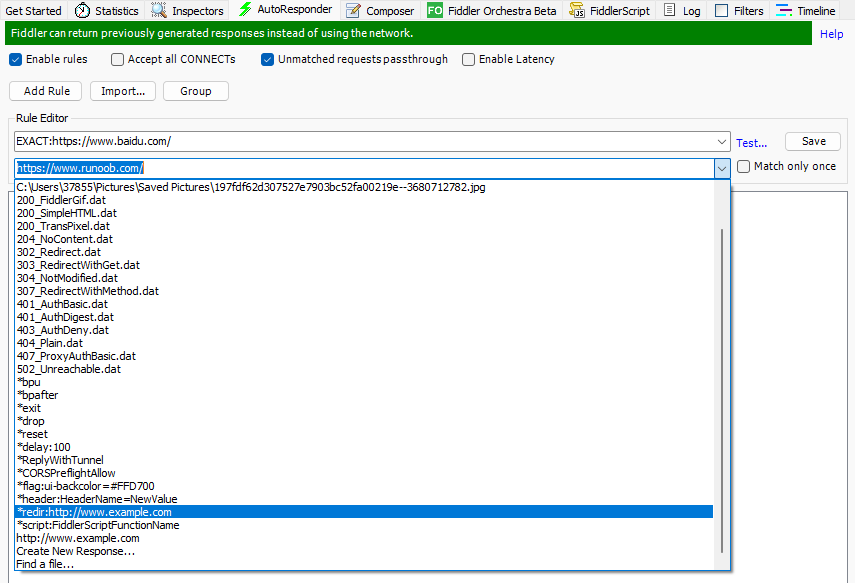Screen dimensions: 855x583
Task: Expand the EXACT match rule dropdown arrow
Action: [721, 142]
